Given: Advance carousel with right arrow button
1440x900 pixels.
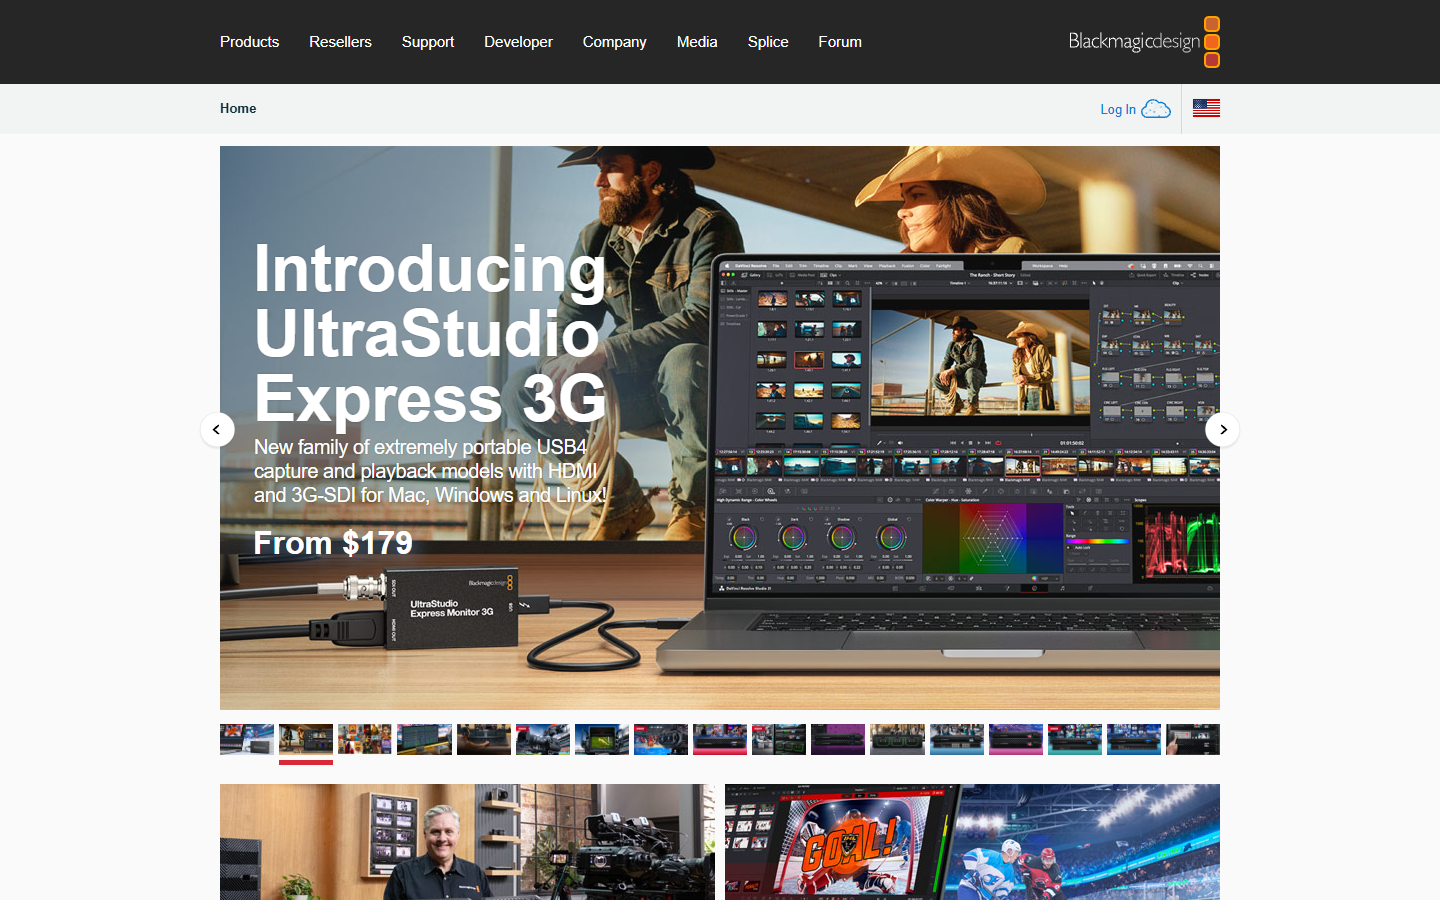Looking at the screenshot, I should 1222,429.
